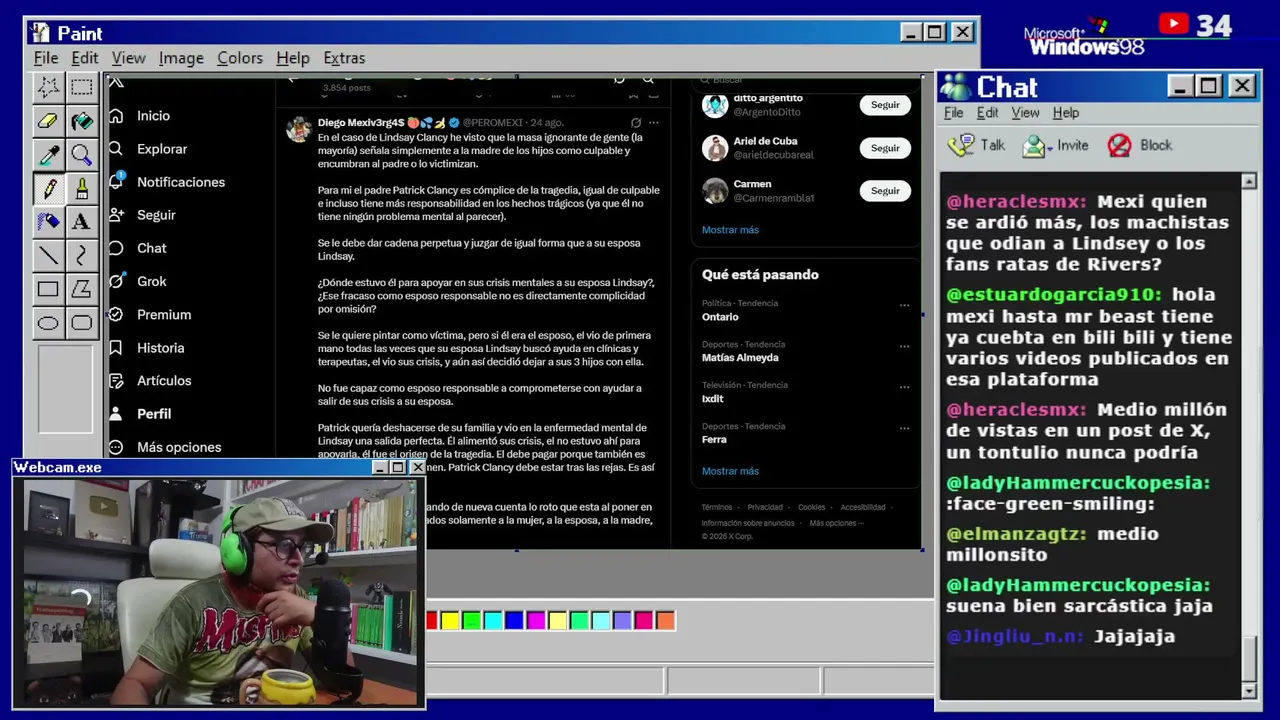1280x720 pixels.
Task: Open the Paint Extras menu
Action: tap(344, 58)
